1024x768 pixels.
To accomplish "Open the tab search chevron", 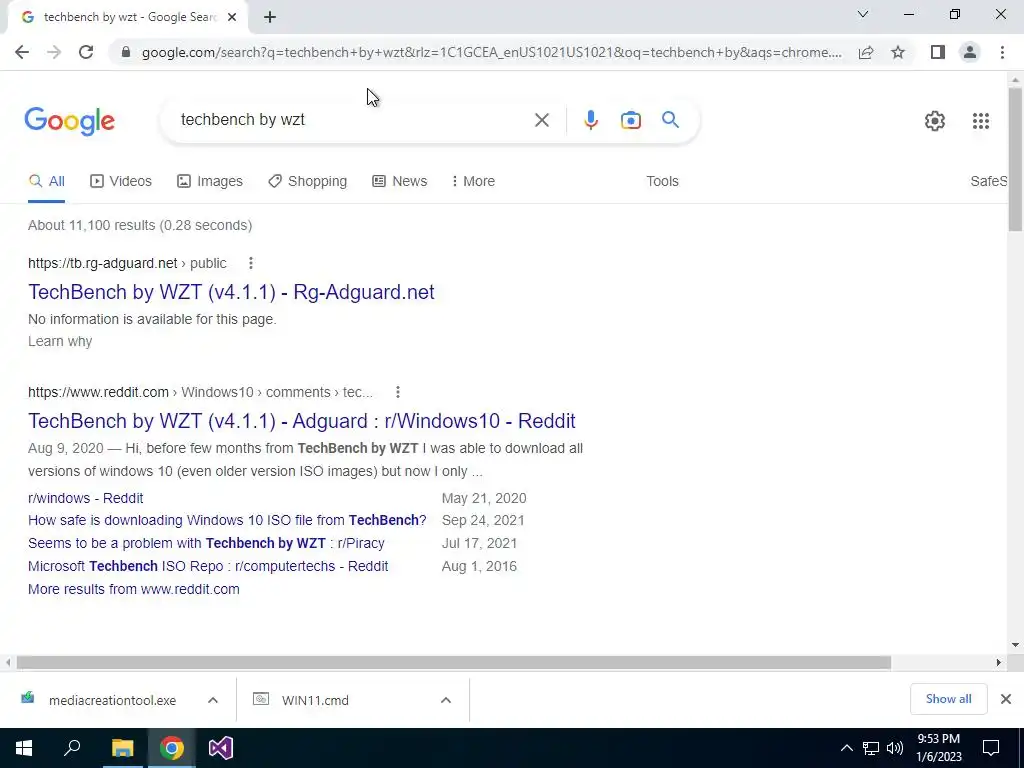I will pyautogui.click(x=863, y=14).
